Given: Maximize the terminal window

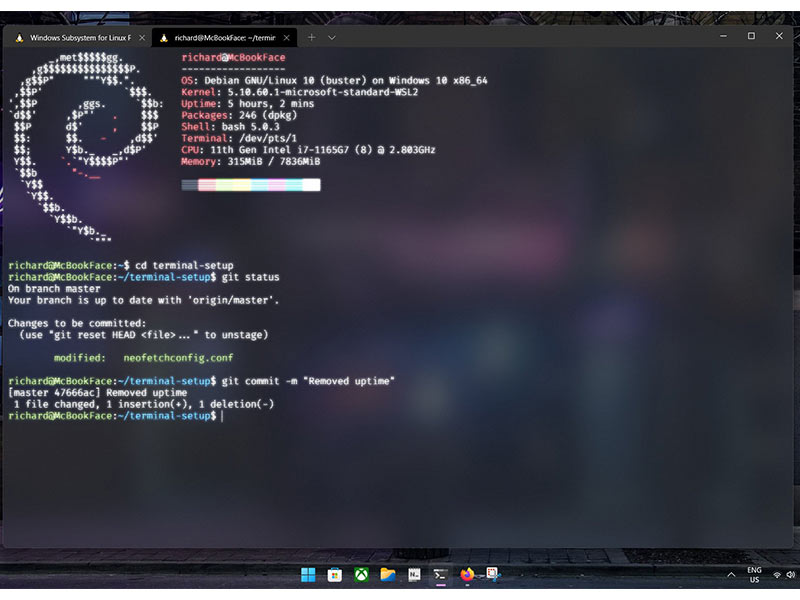Looking at the screenshot, I should [751, 36].
